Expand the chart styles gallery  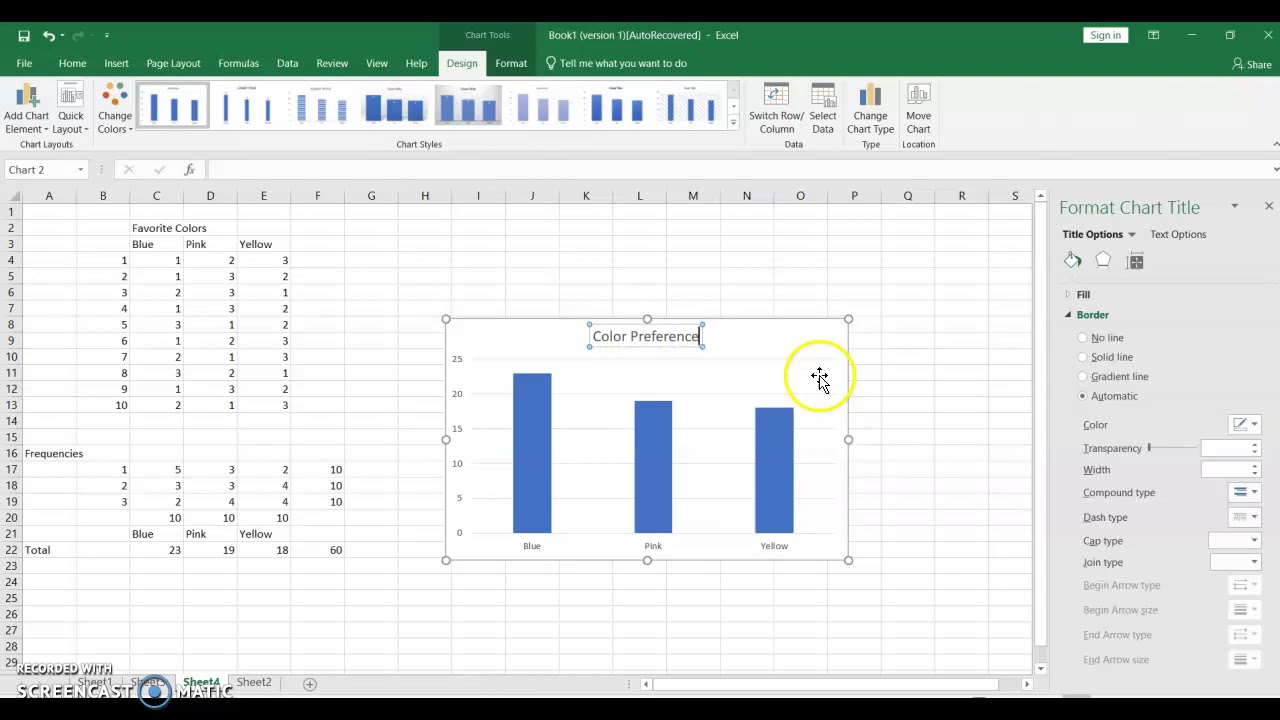(x=733, y=123)
